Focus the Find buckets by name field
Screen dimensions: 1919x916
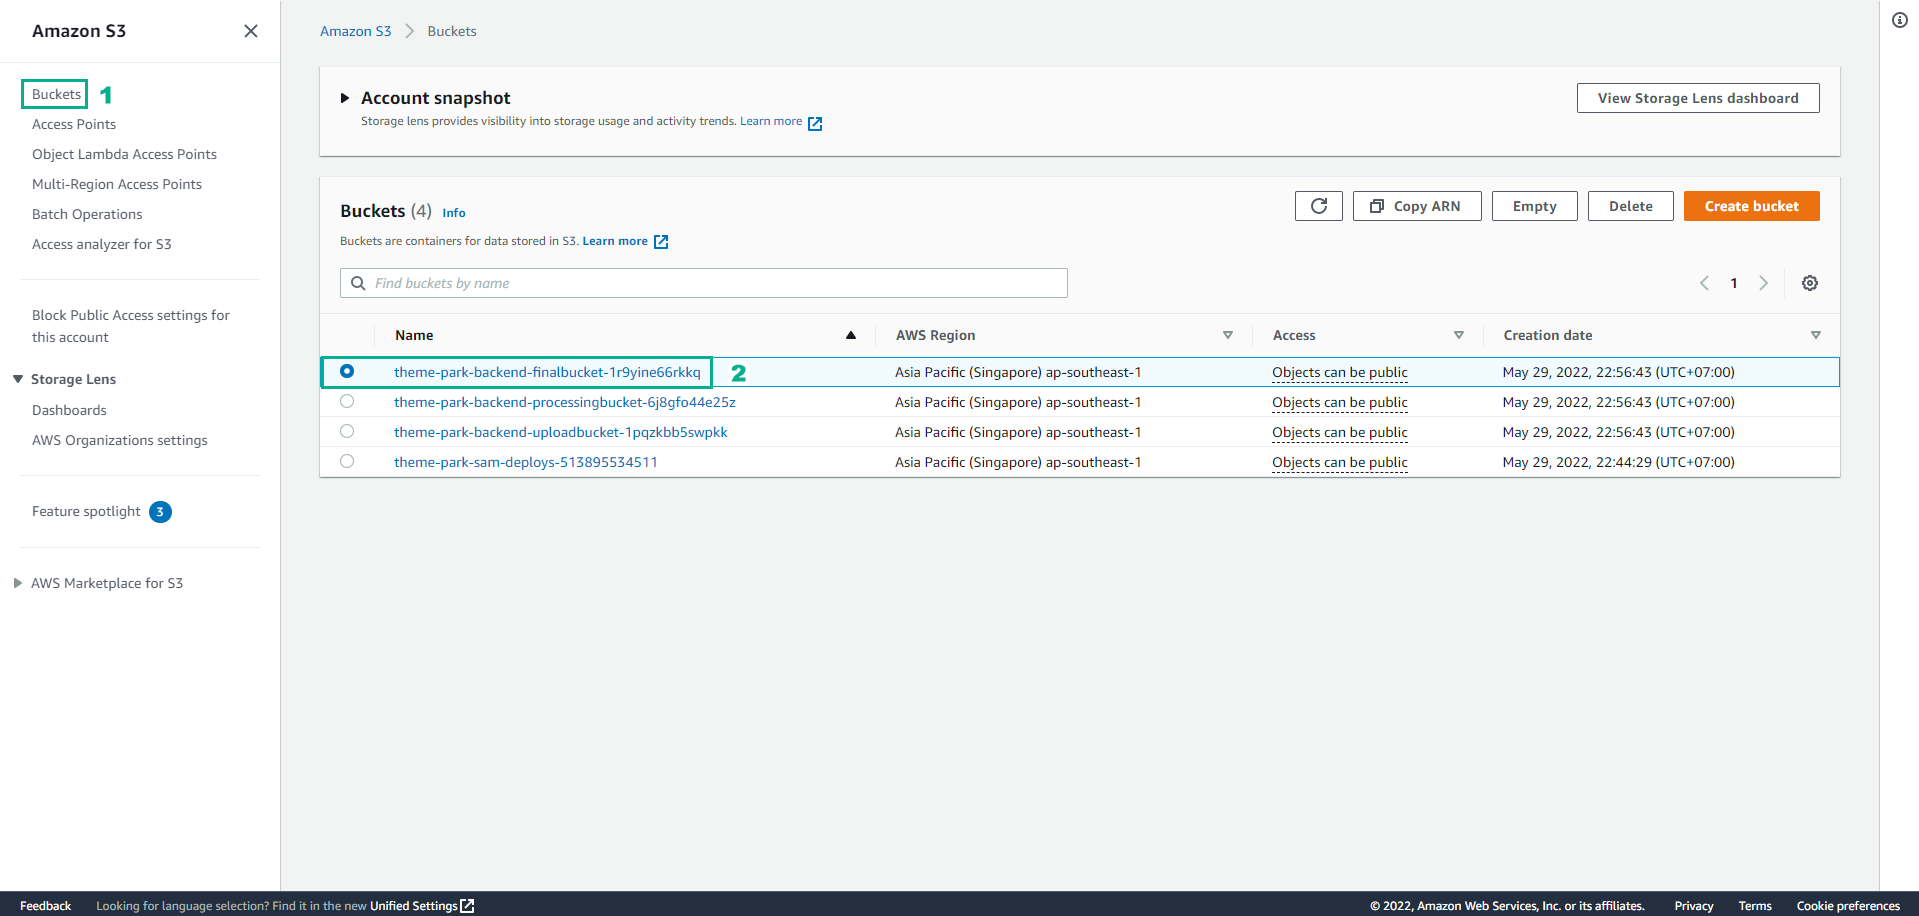pos(704,283)
